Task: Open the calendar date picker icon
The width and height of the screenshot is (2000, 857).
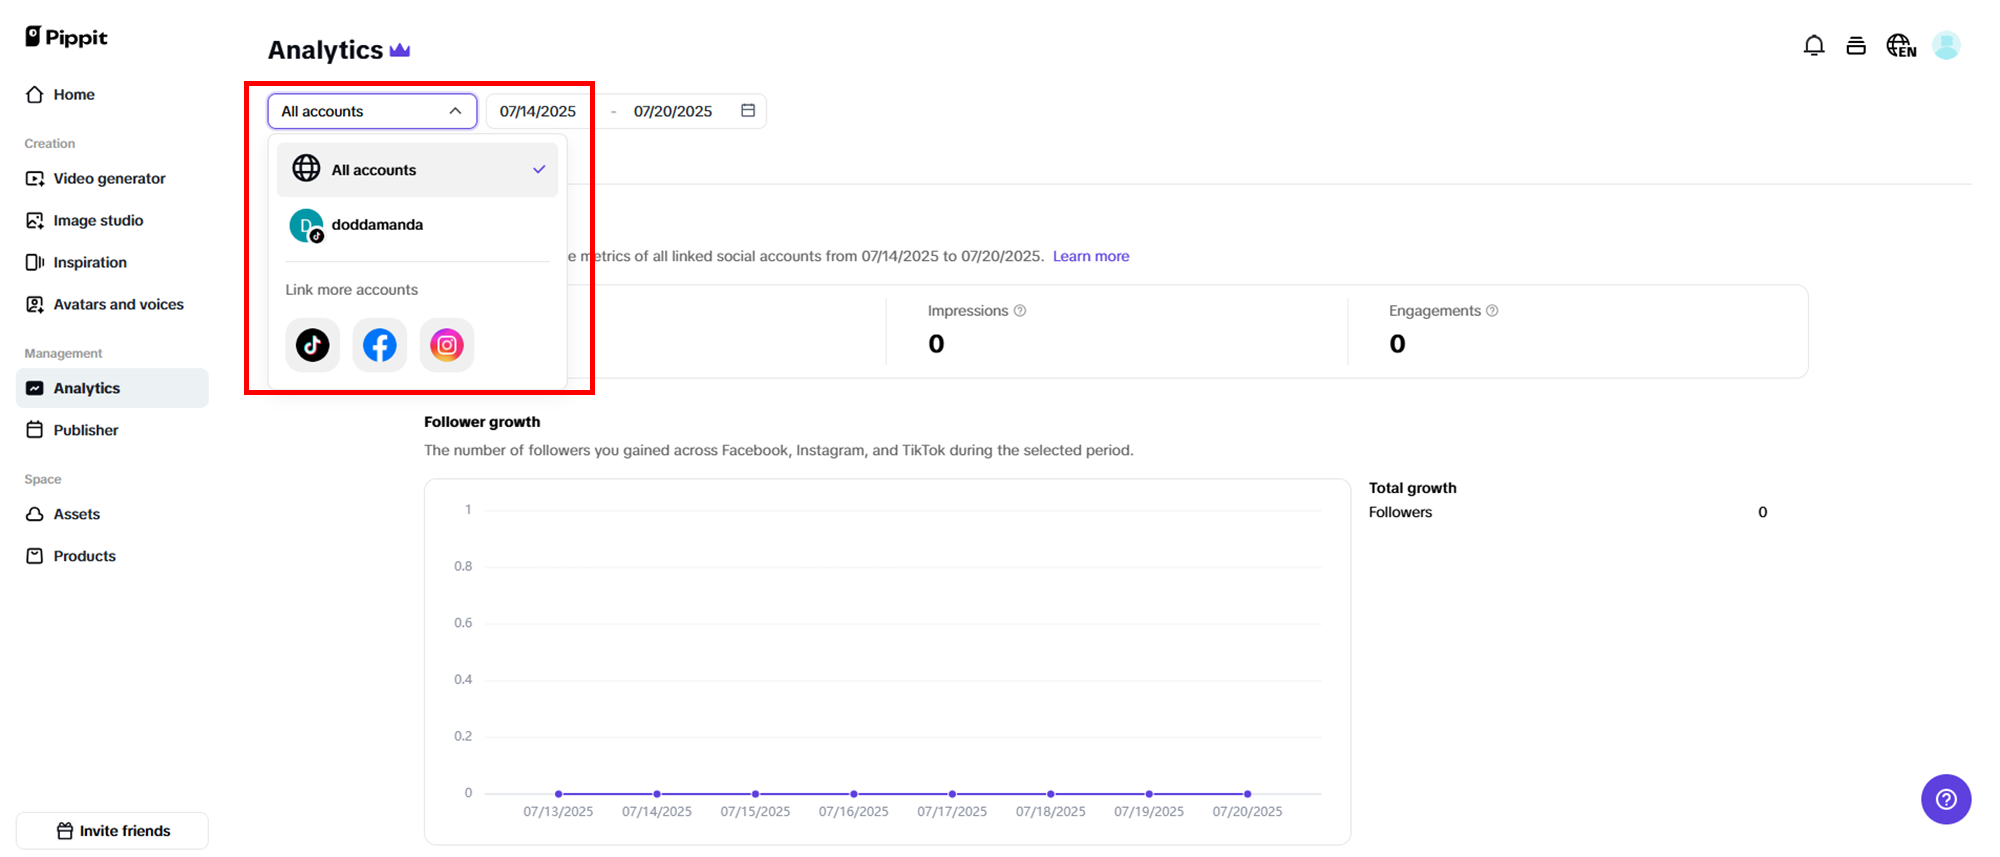Action: click(x=748, y=111)
